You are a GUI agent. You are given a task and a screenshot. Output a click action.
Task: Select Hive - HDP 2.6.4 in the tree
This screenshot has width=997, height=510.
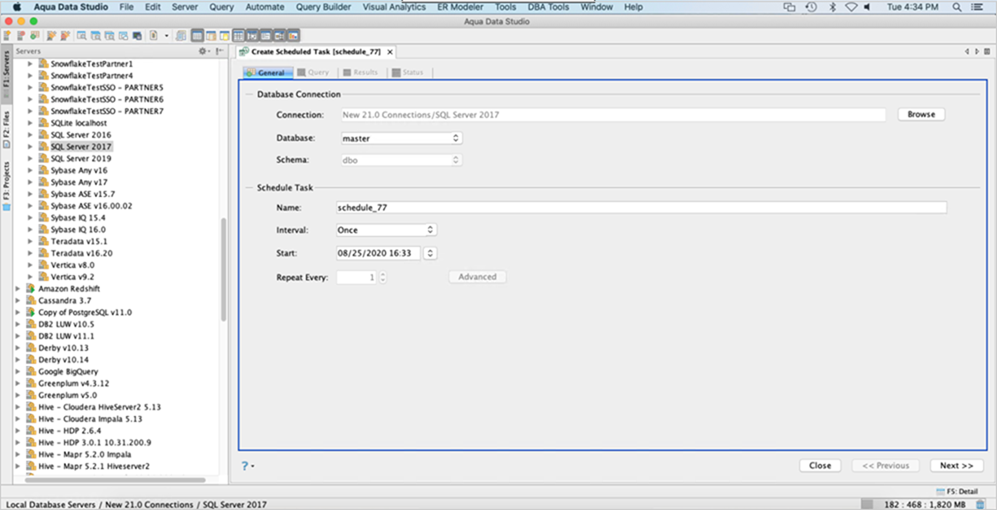click(69, 431)
